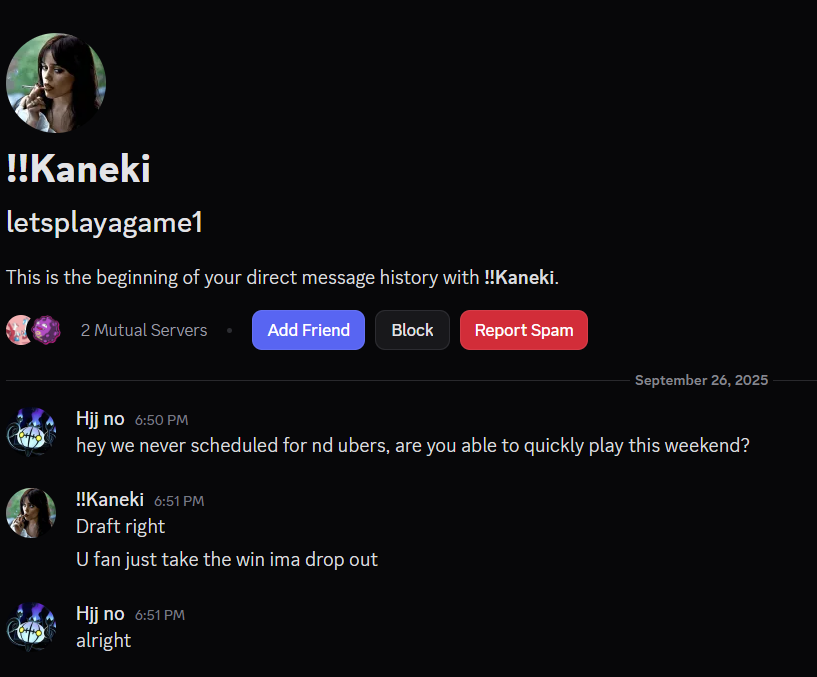Click Hjj no's avatar beside the 6:50 PM message

tap(31, 432)
